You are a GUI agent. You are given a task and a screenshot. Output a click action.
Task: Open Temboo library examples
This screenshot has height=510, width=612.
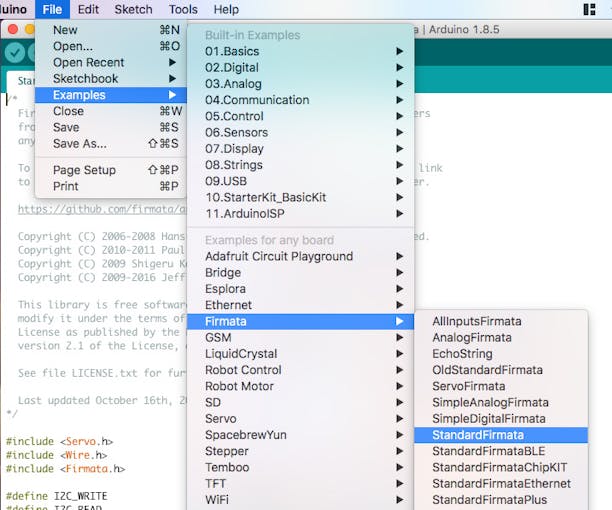tap(301, 467)
